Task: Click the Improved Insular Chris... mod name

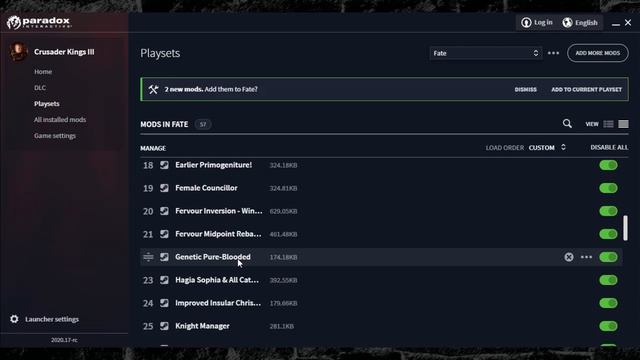Action: tap(218, 303)
